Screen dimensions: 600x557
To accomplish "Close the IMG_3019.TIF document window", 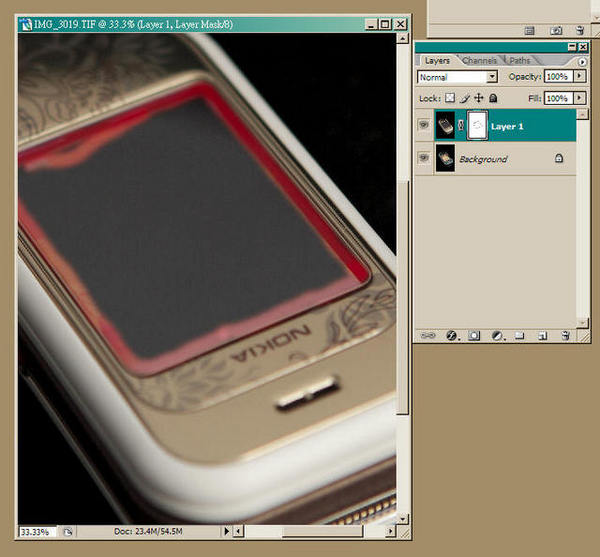I will 400,24.
